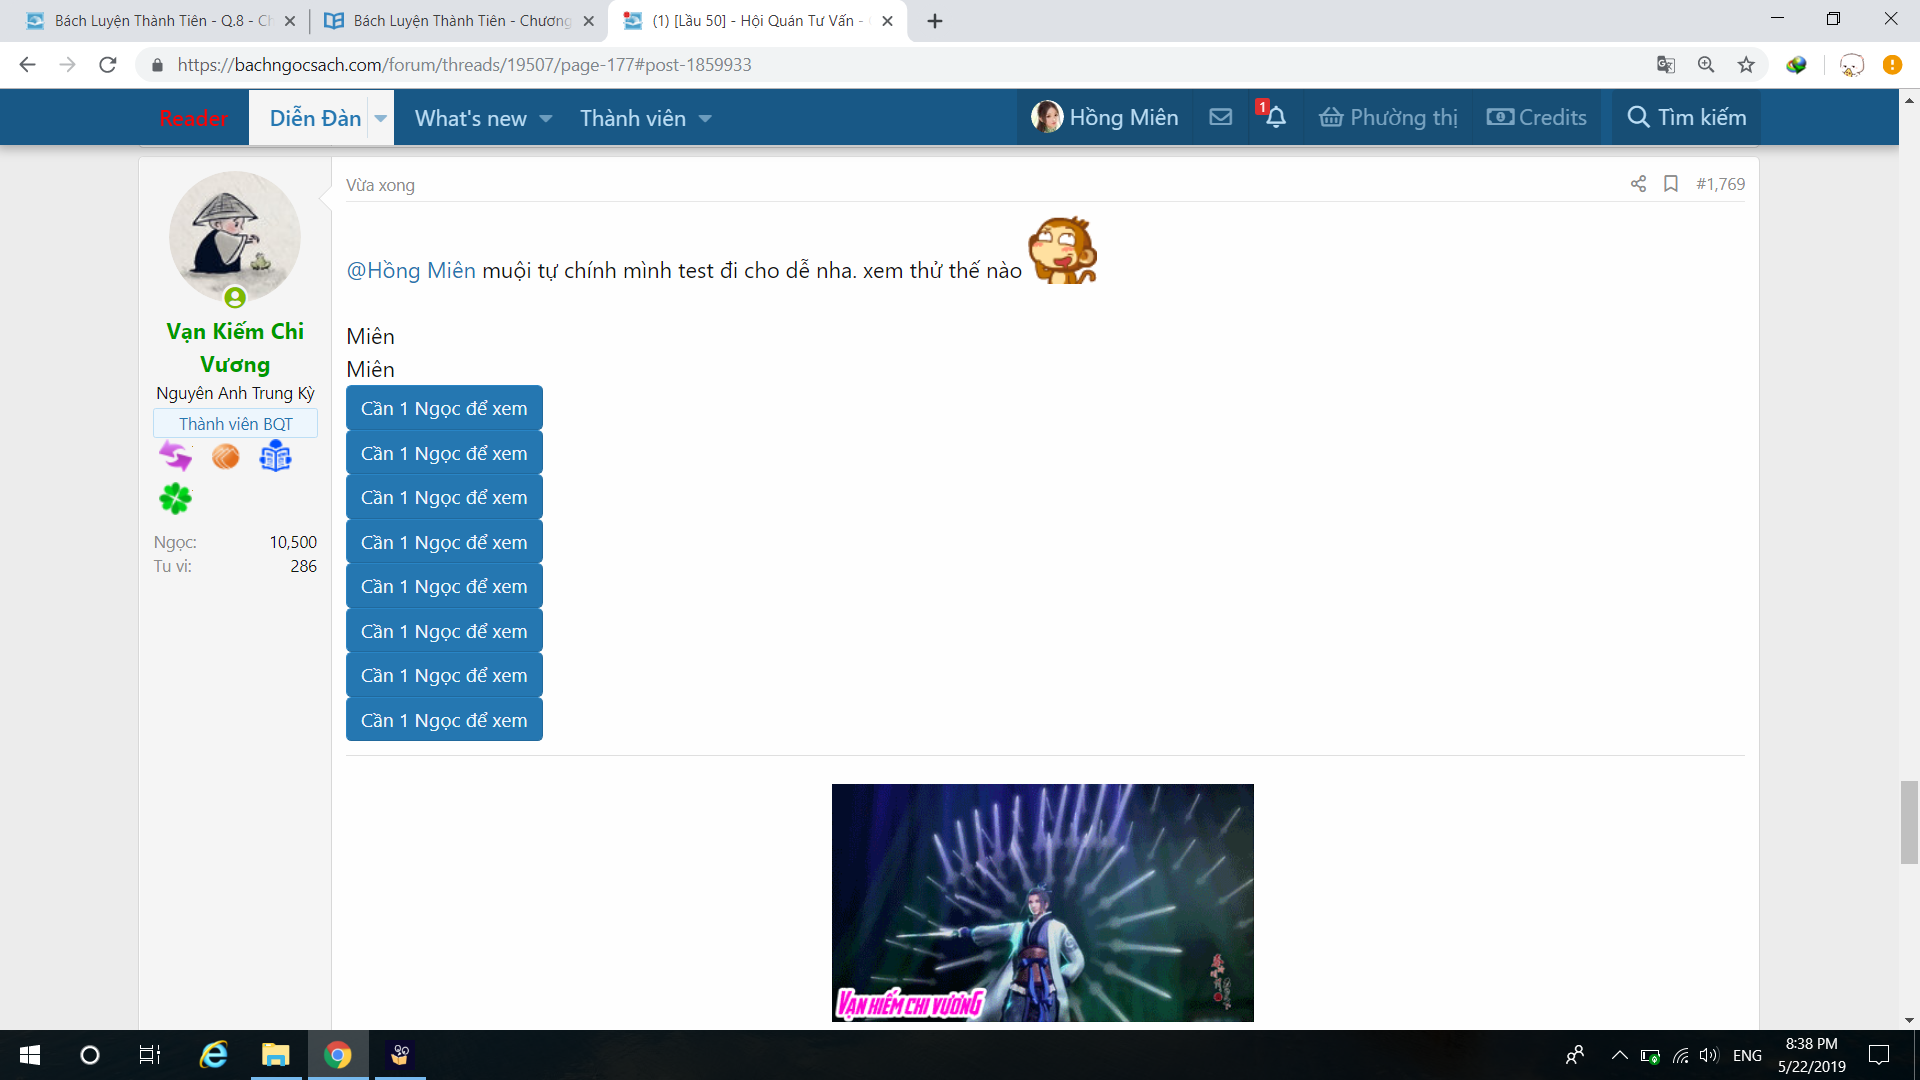This screenshot has width=1920, height=1080.
Task: Click the zoom magnifier icon in address bar
Action: pos(1706,65)
